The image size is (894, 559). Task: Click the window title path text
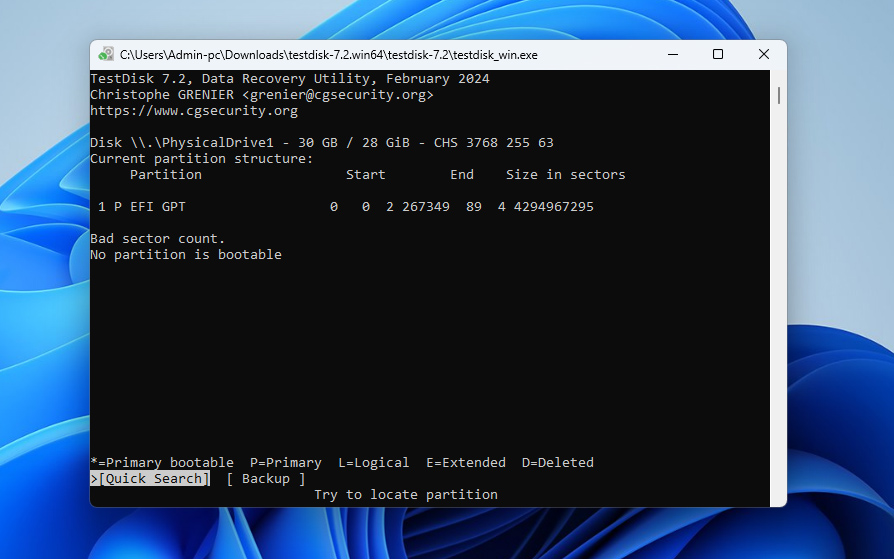[328, 55]
